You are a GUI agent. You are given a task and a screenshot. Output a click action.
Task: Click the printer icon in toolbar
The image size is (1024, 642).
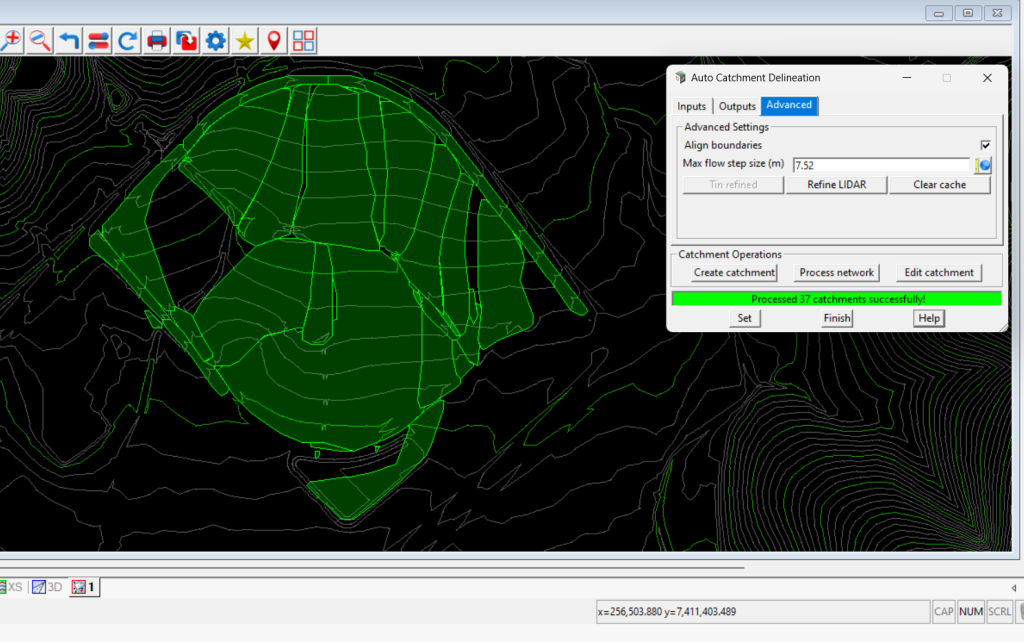point(157,41)
